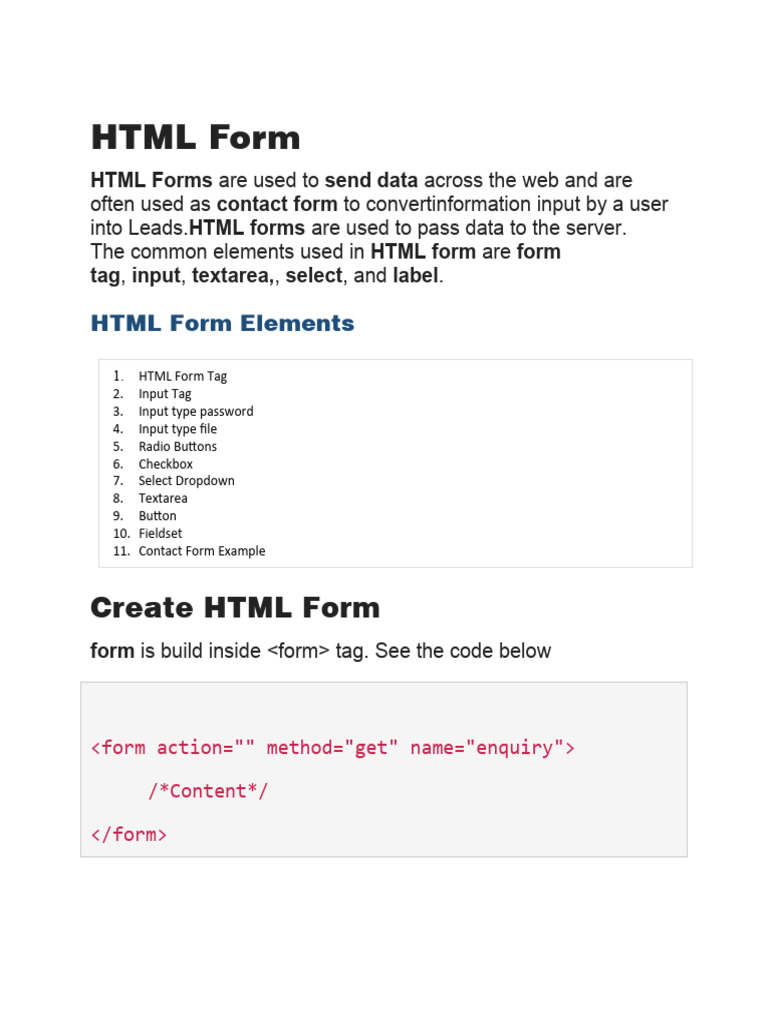Go to the Input Tag list entry
Image resolution: width=768 pixels, height=1024 pixels.
(165, 394)
